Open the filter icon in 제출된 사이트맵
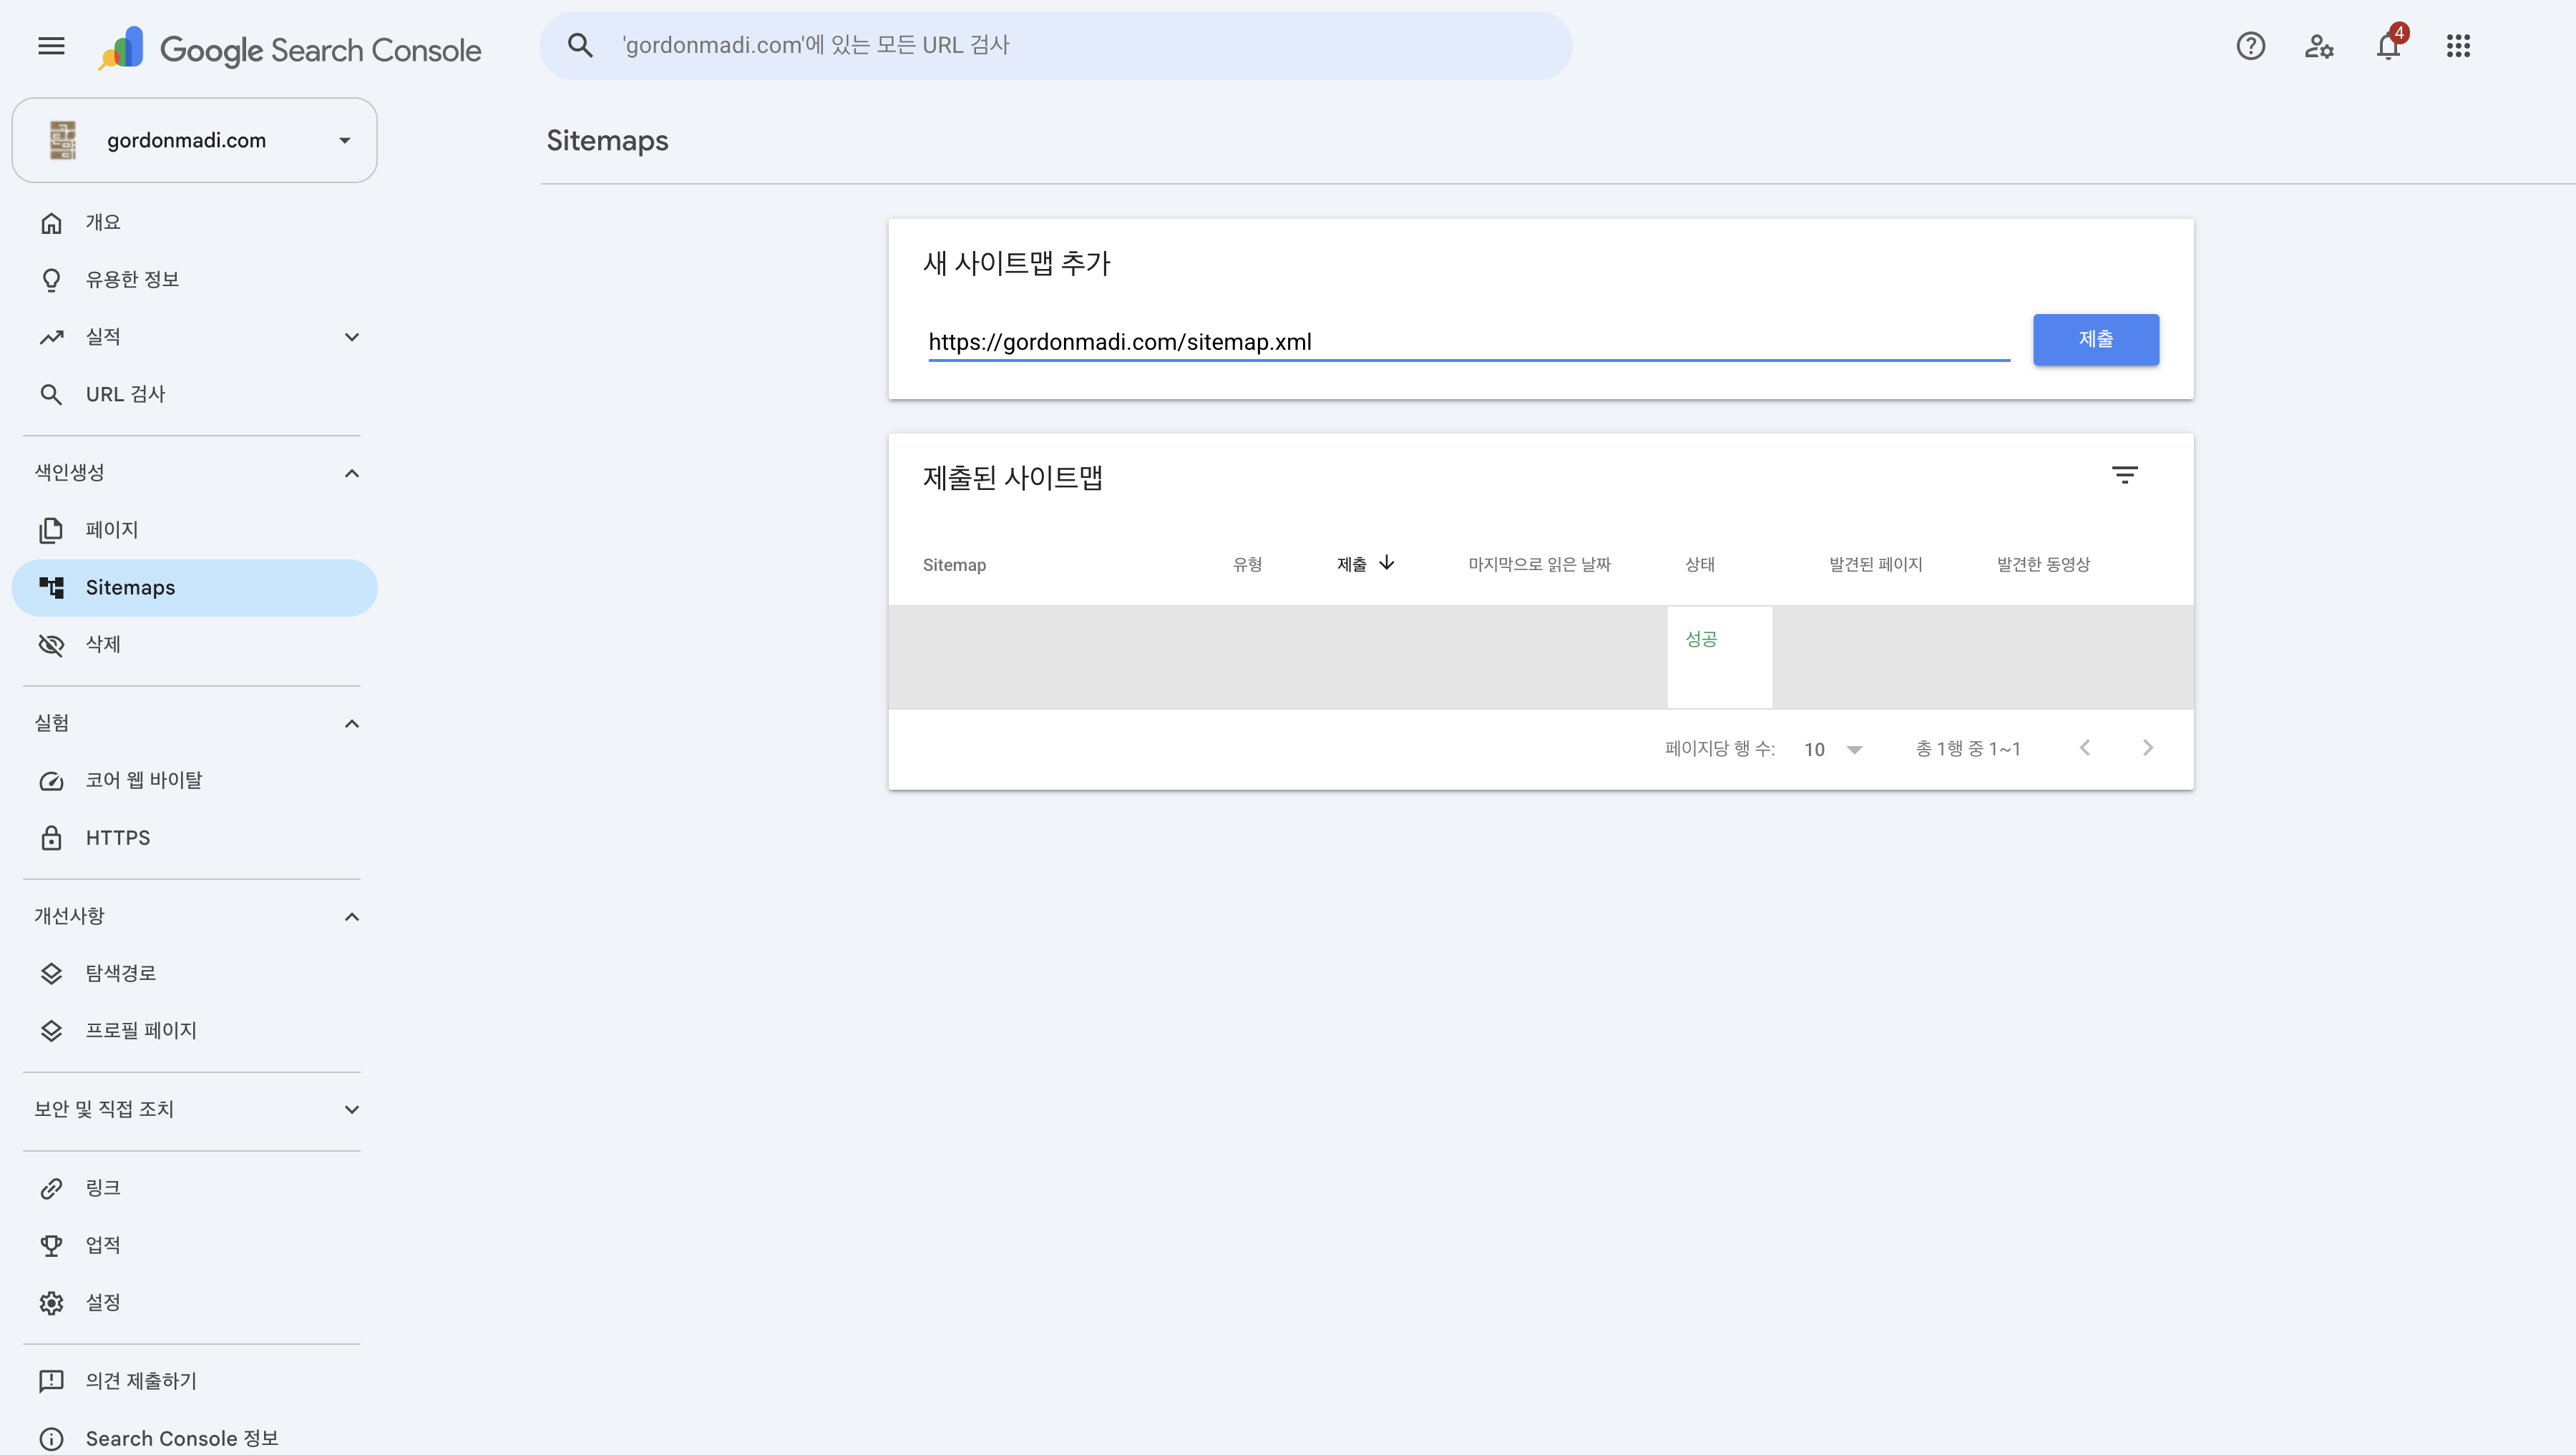Viewport: 2576px width, 1455px height. 2124,474
